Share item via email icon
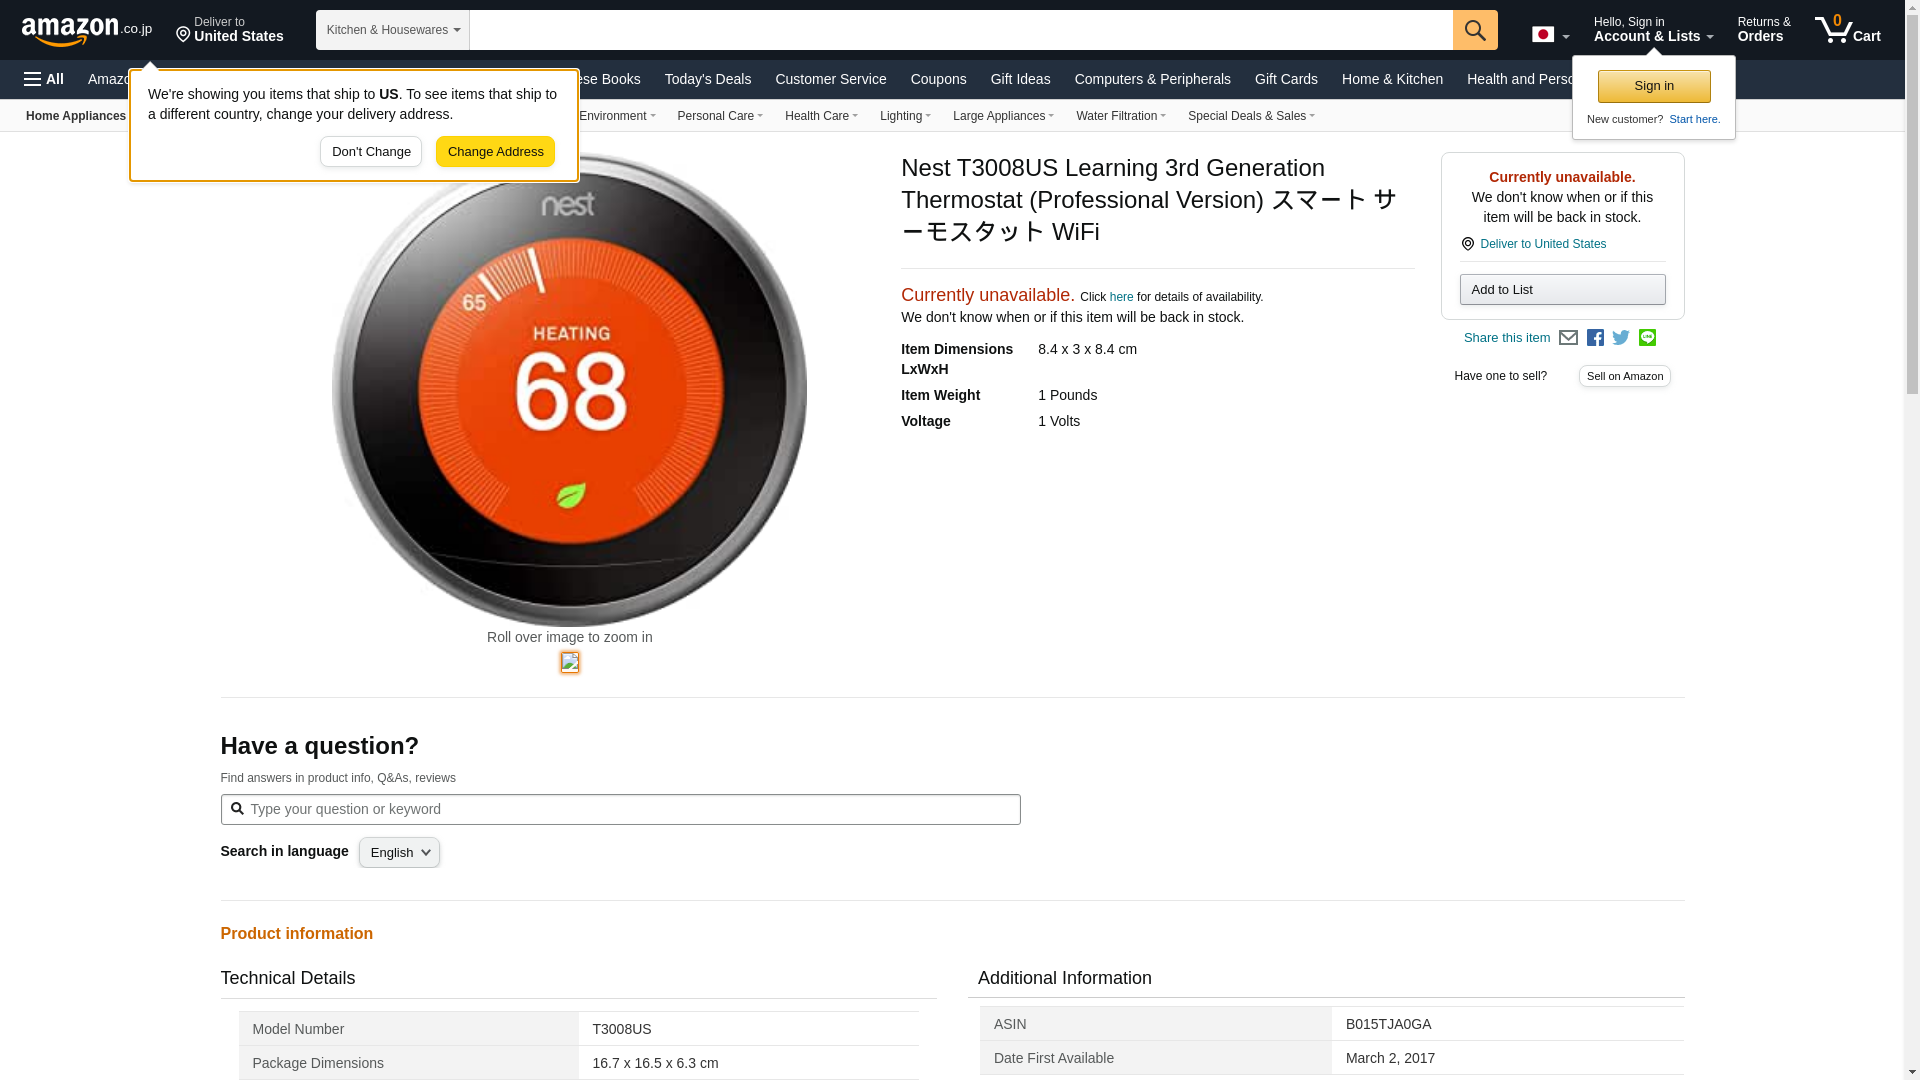1920x1080 pixels. click(x=1568, y=338)
